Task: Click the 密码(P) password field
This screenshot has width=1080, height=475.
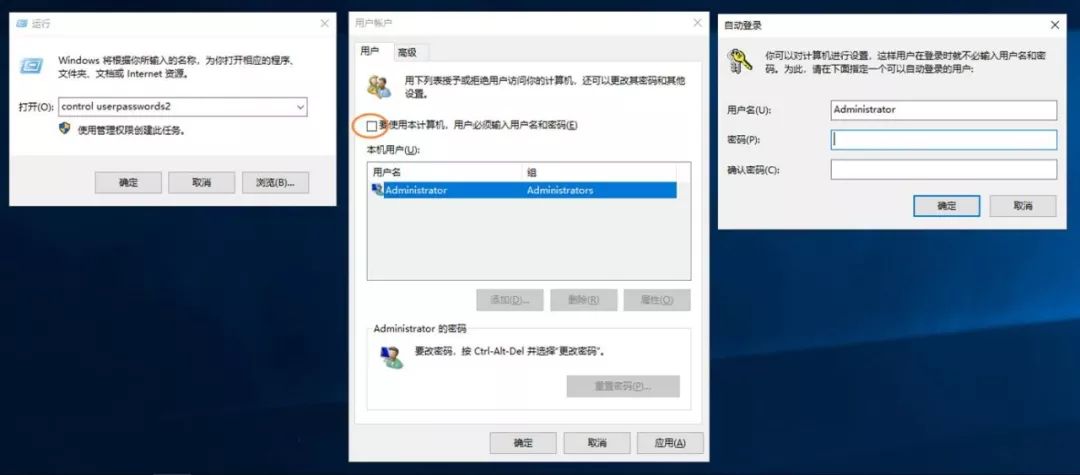Action: pos(944,140)
